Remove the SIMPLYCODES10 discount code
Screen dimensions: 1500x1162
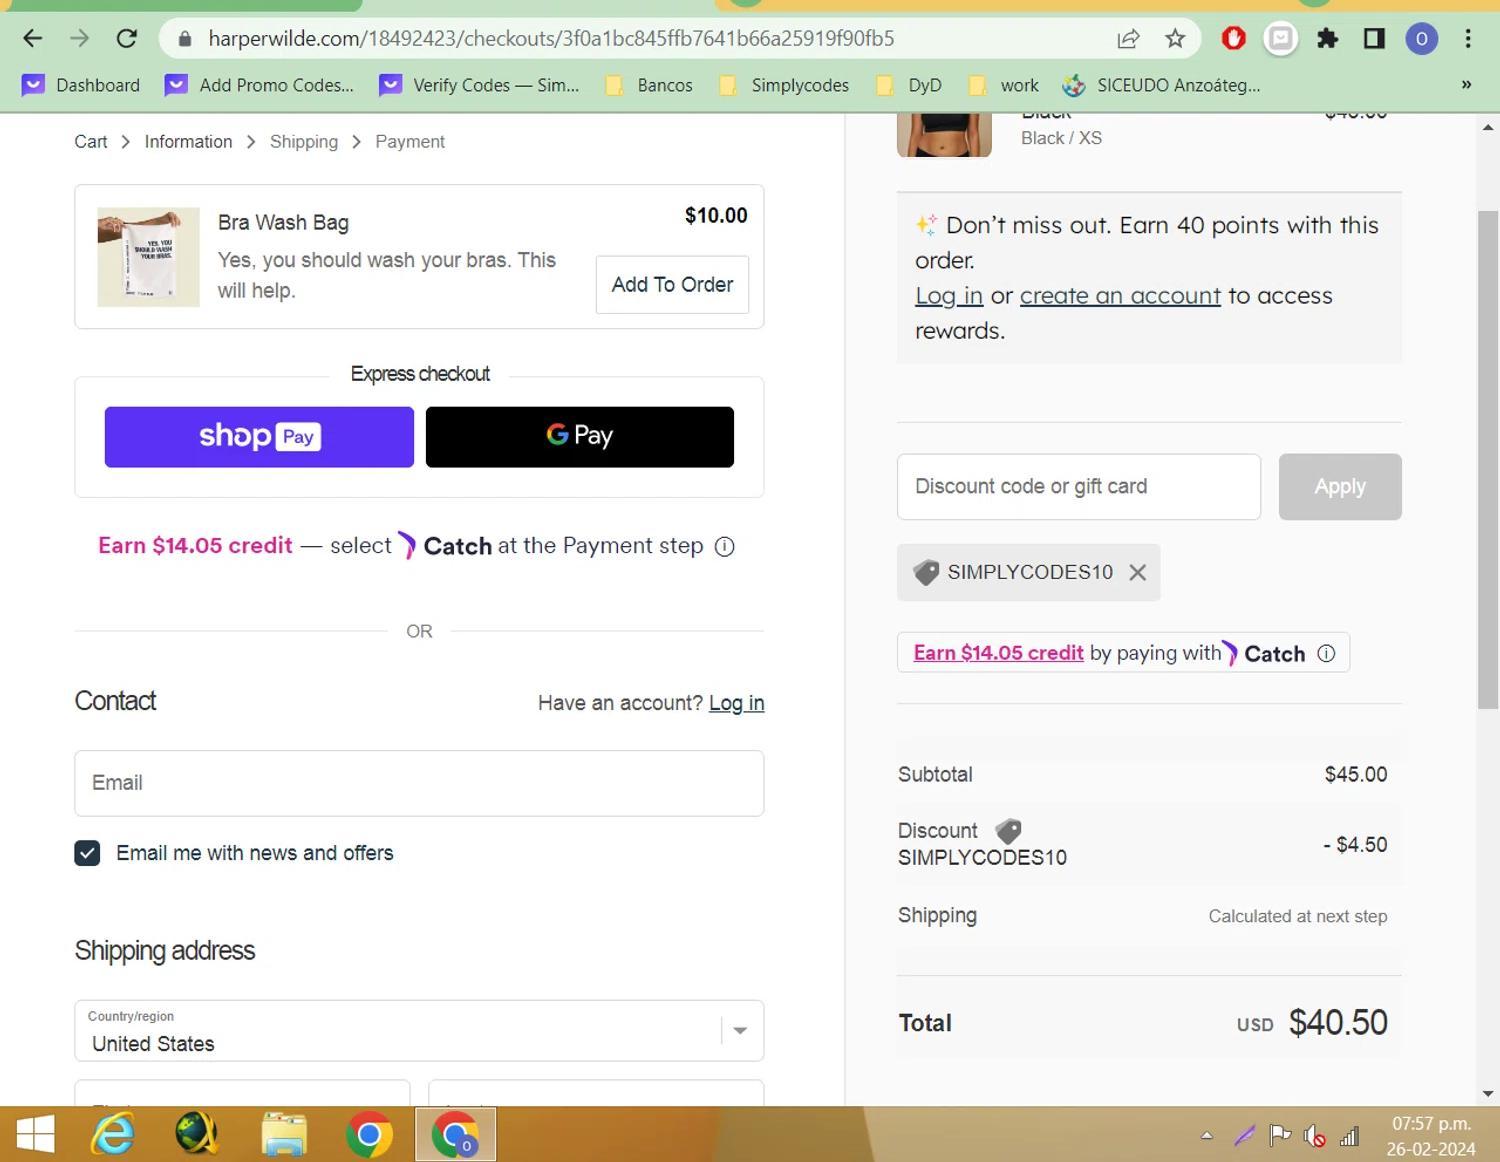click(1137, 573)
